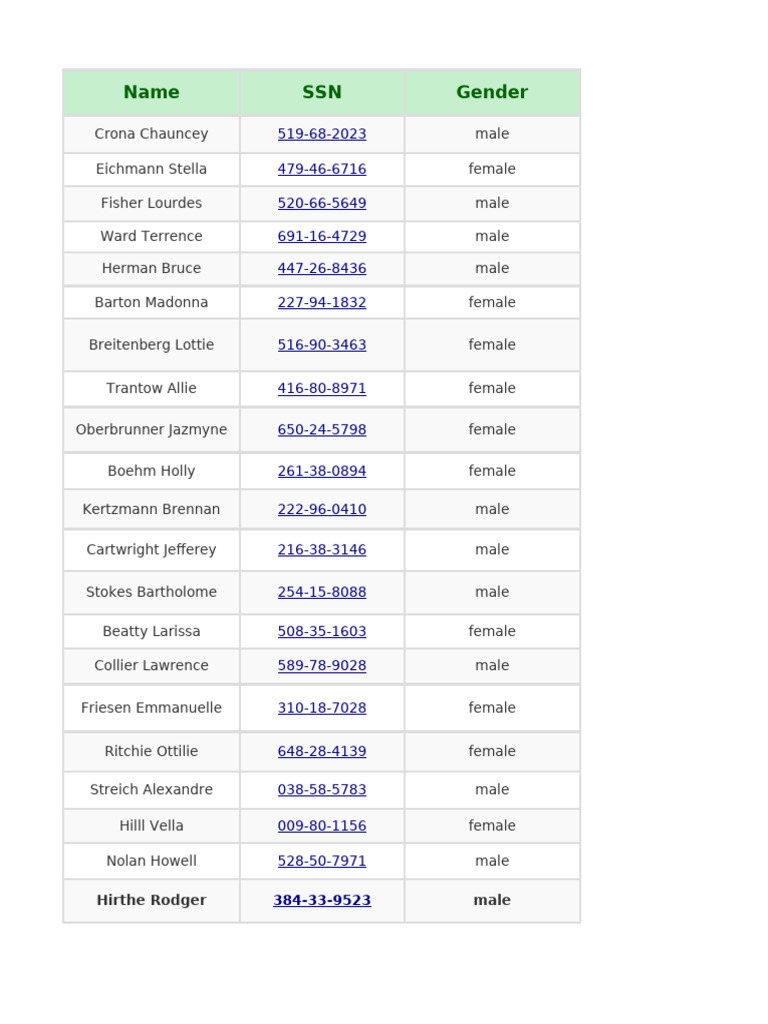Click the Name column header
Image resolution: width=768 pixels, height=1024 pixels.
[151, 92]
